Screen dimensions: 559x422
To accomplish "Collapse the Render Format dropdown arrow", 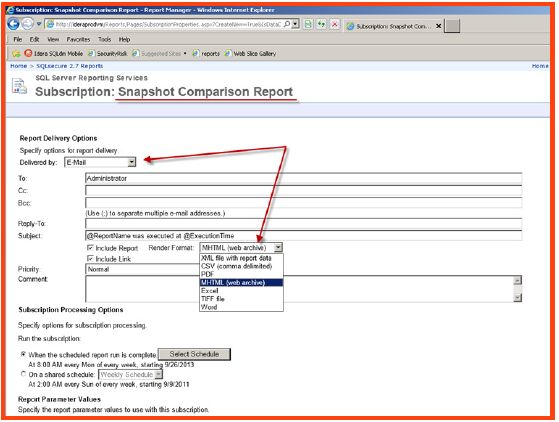I will [x=278, y=247].
